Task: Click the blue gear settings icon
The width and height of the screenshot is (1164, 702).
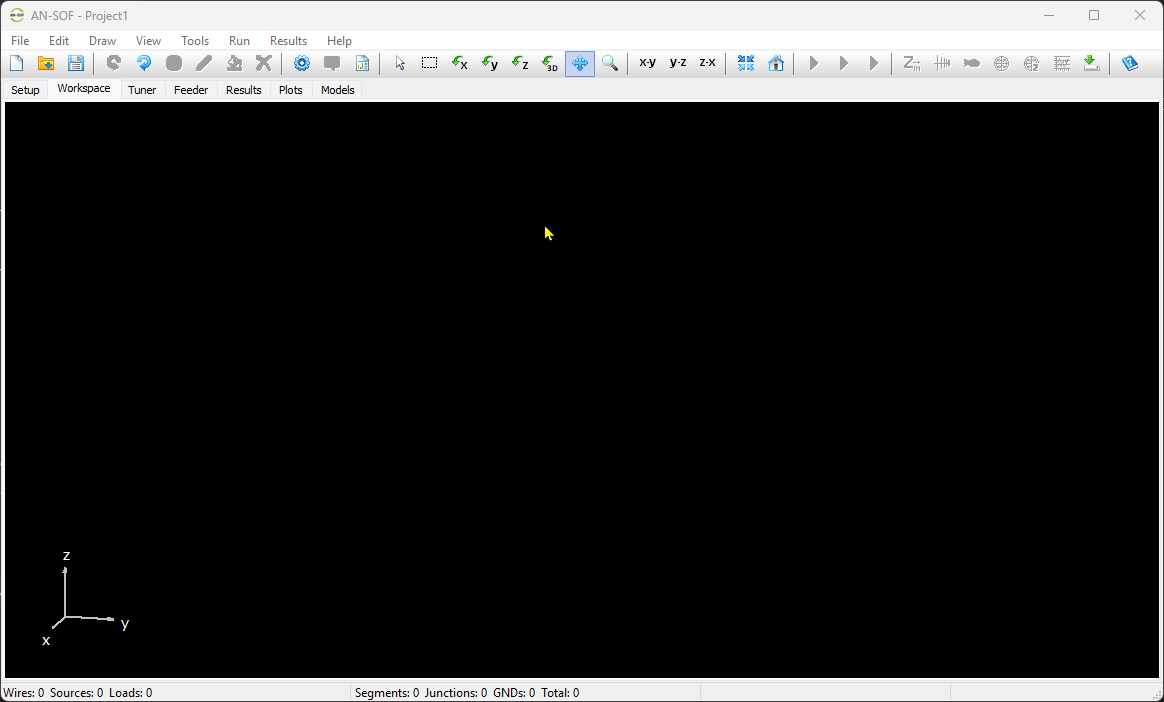Action: click(x=302, y=64)
